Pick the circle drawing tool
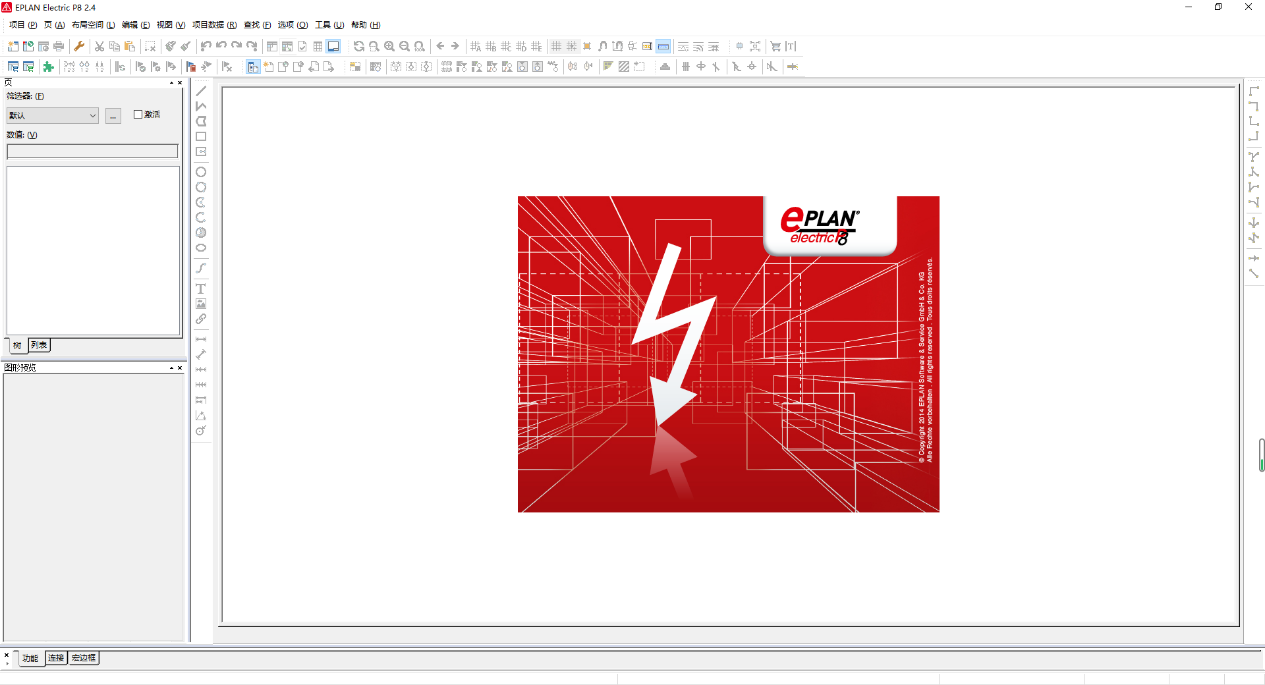 [x=201, y=172]
